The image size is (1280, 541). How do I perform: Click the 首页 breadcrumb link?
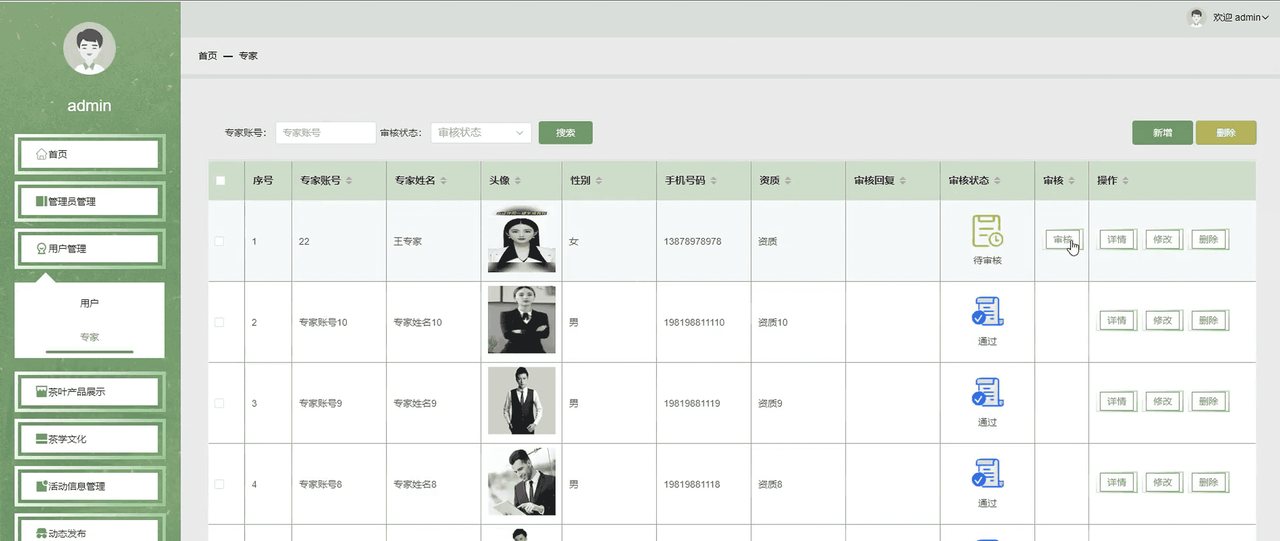[207, 56]
